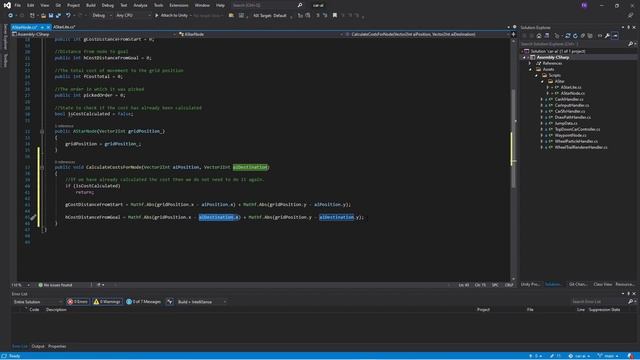Open the Debug menu
Image resolution: width=640 pixels, height=360 pixels.
pyautogui.click(x=108, y=5)
